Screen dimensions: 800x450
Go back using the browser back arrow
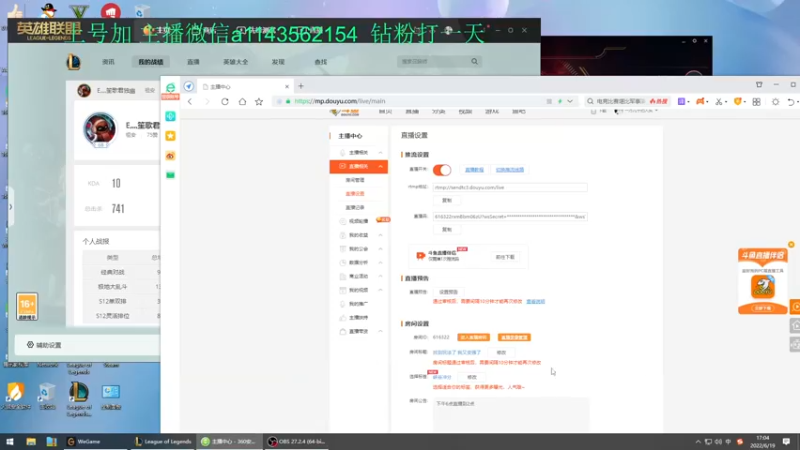(190, 102)
